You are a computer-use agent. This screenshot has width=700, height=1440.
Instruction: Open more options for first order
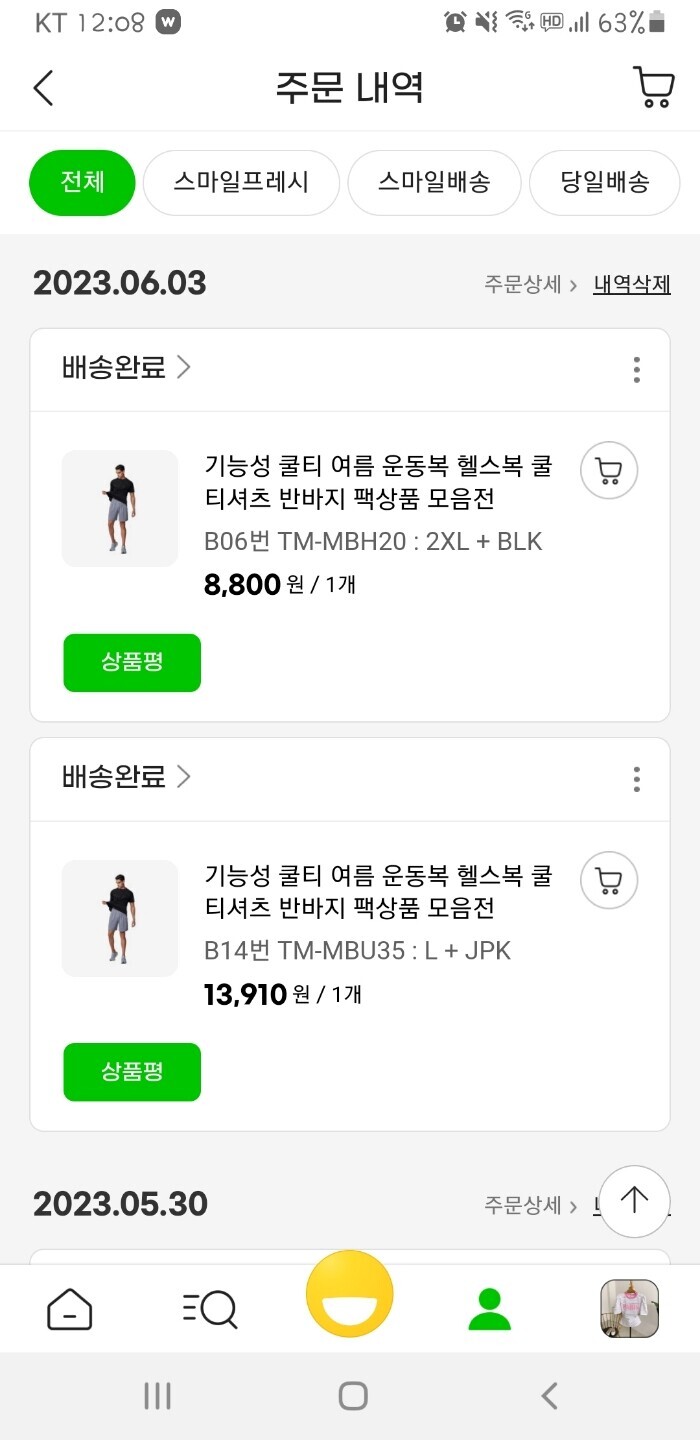637,370
